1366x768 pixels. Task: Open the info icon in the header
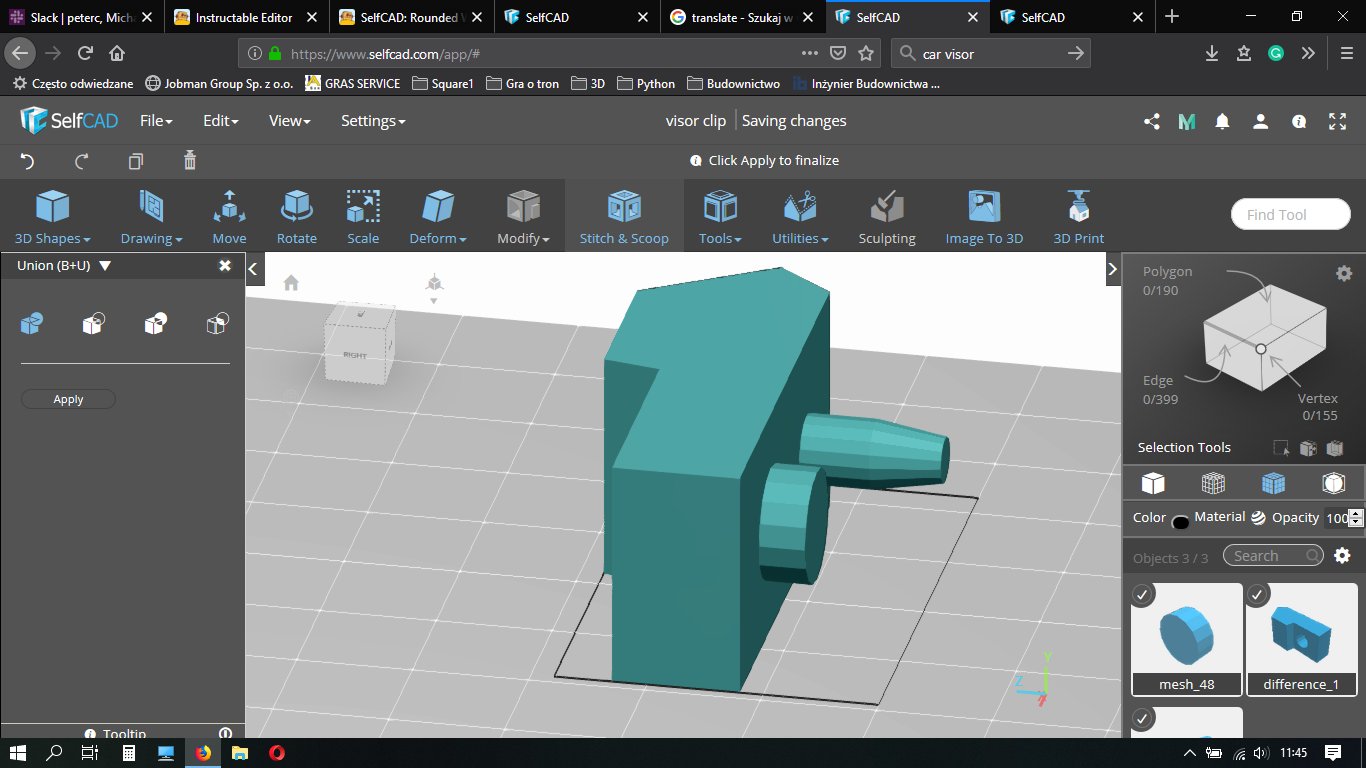[x=1299, y=121]
